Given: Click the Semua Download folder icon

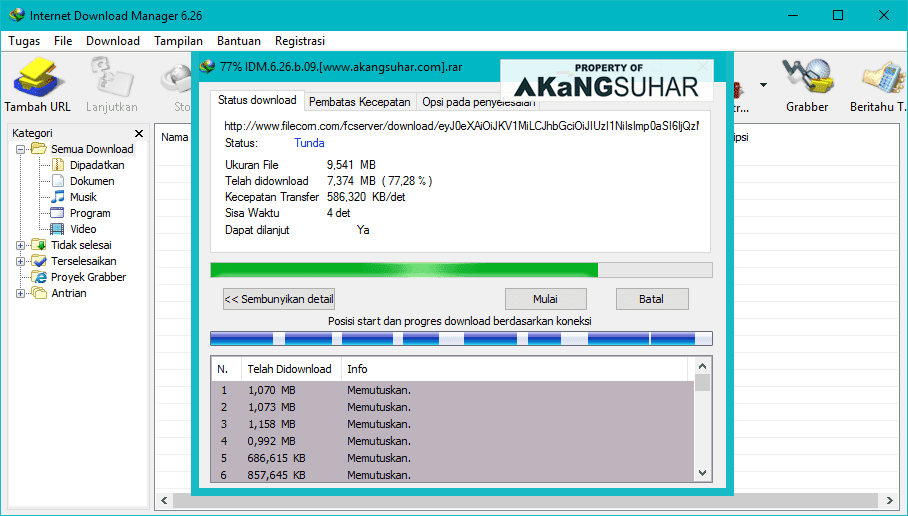Looking at the screenshot, I should click(39, 149).
